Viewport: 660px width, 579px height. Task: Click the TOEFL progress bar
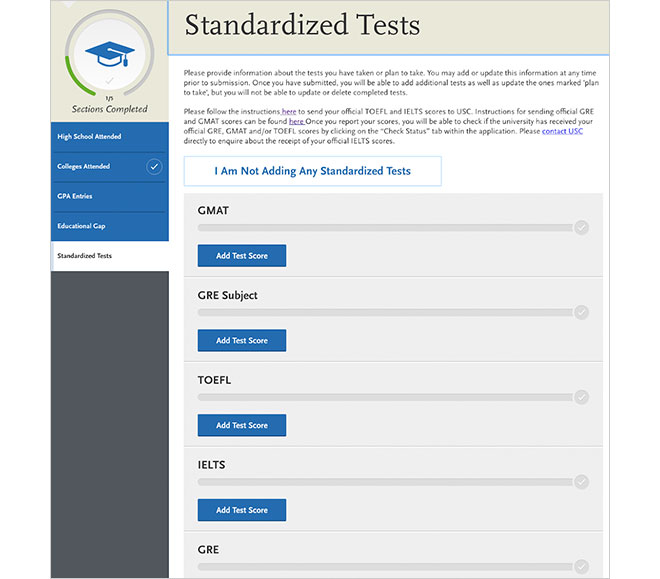pos(385,397)
